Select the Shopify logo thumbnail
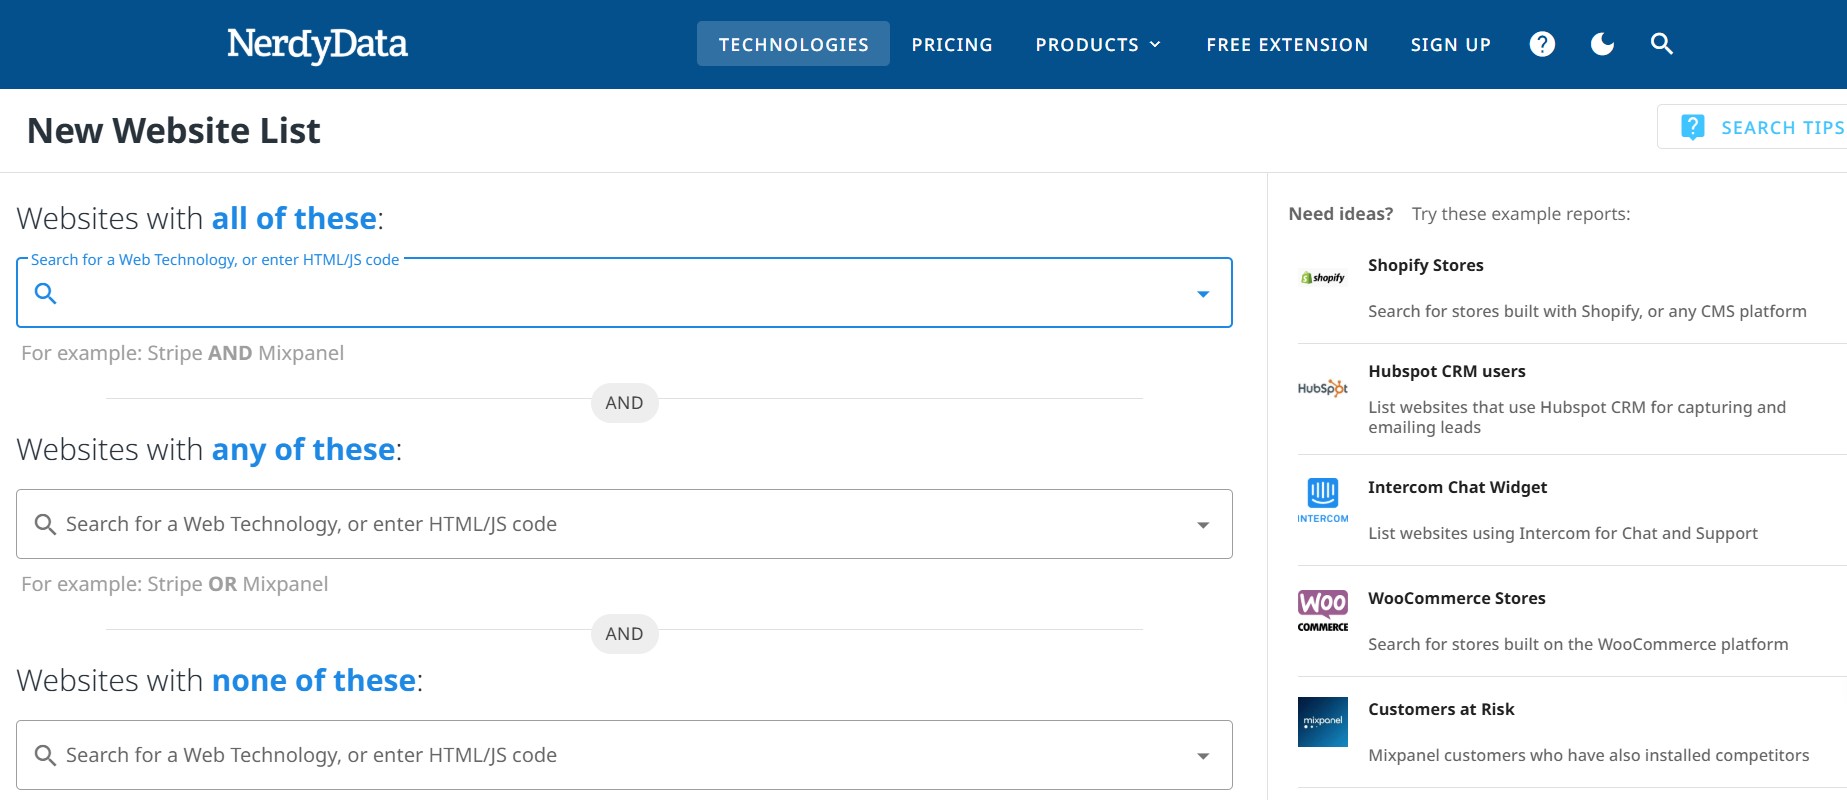This screenshot has width=1847, height=800. pyautogui.click(x=1323, y=278)
